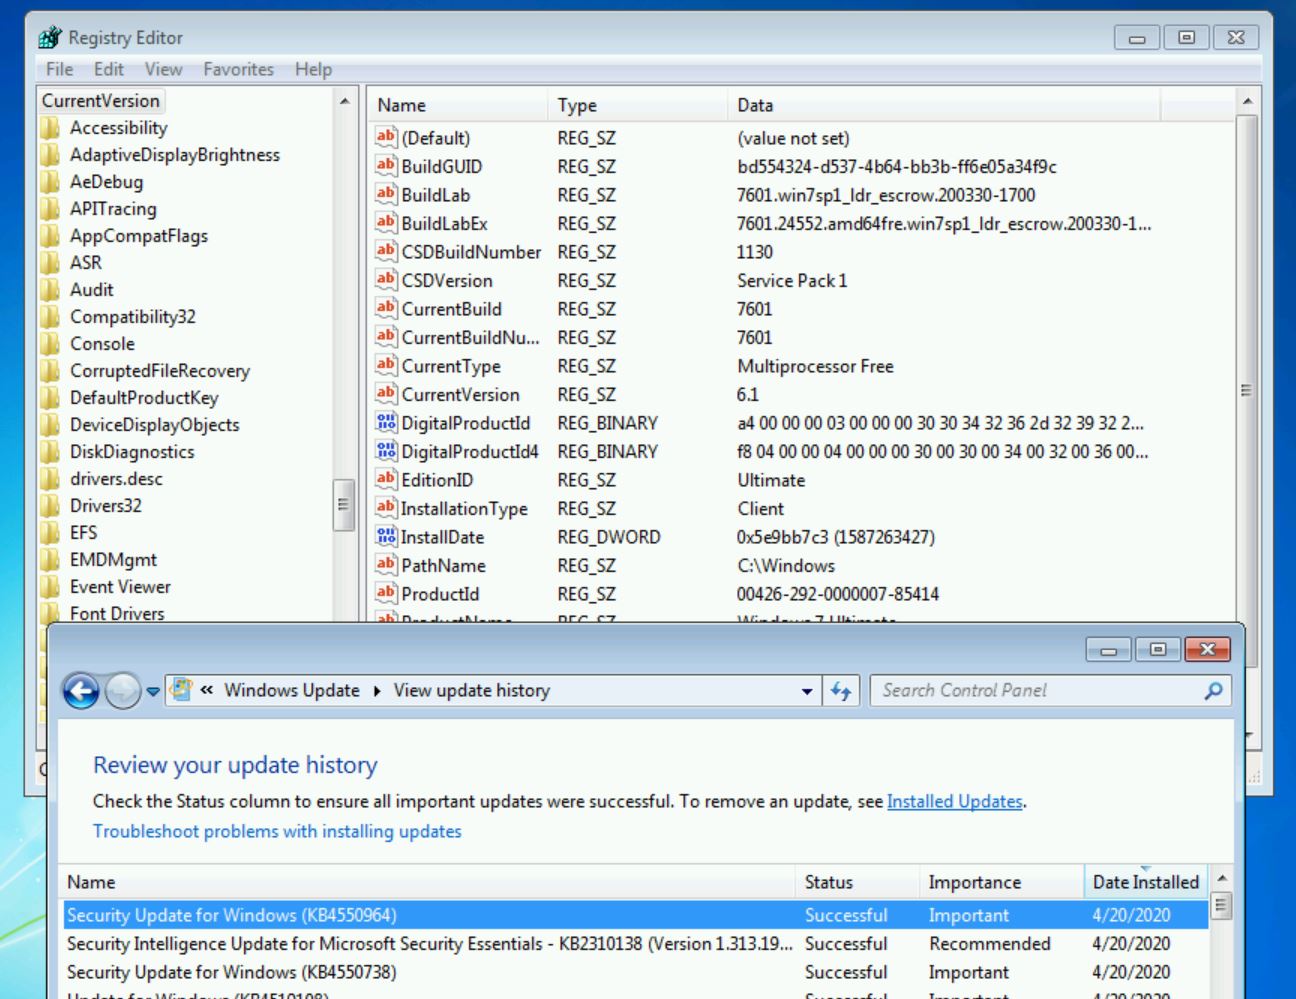The height and width of the screenshot is (999, 1296).
Task: Click the Forward arrow in Windows Update
Action: click(x=123, y=690)
